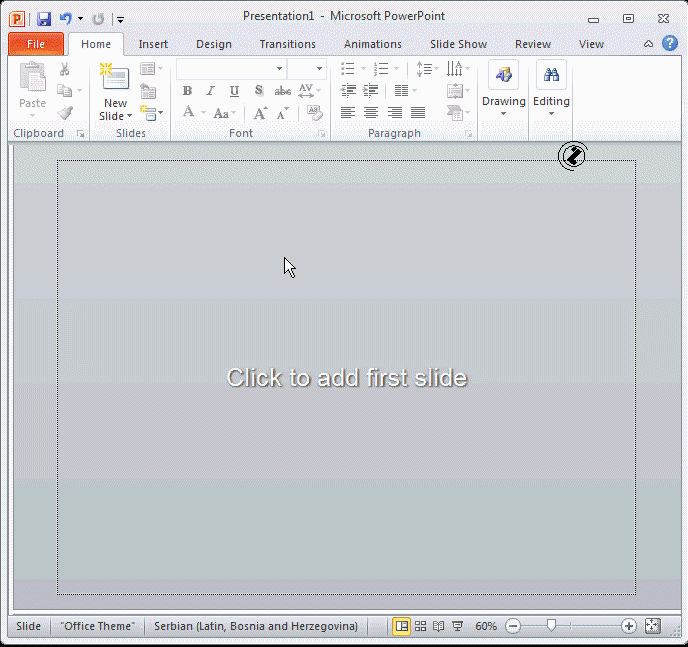
Task: Switch to the Design tab
Action: (x=214, y=44)
